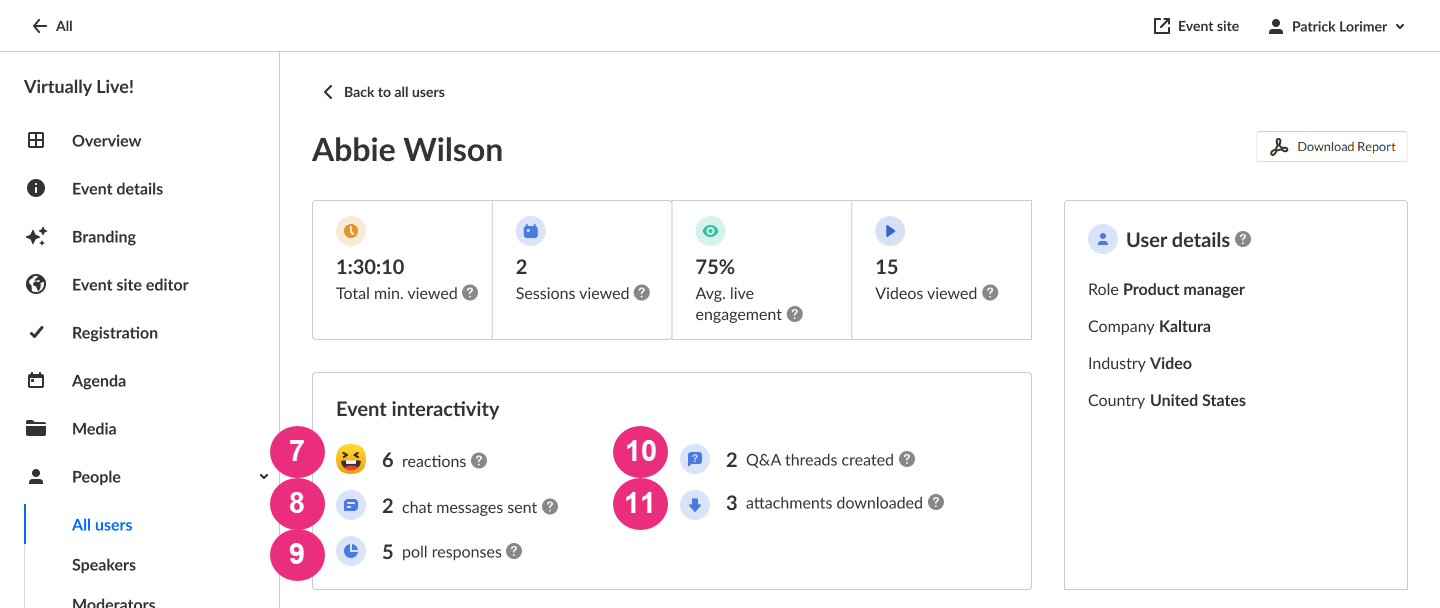Click the help icon beside User details
This screenshot has width=1440, height=608.
click(x=1243, y=240)
